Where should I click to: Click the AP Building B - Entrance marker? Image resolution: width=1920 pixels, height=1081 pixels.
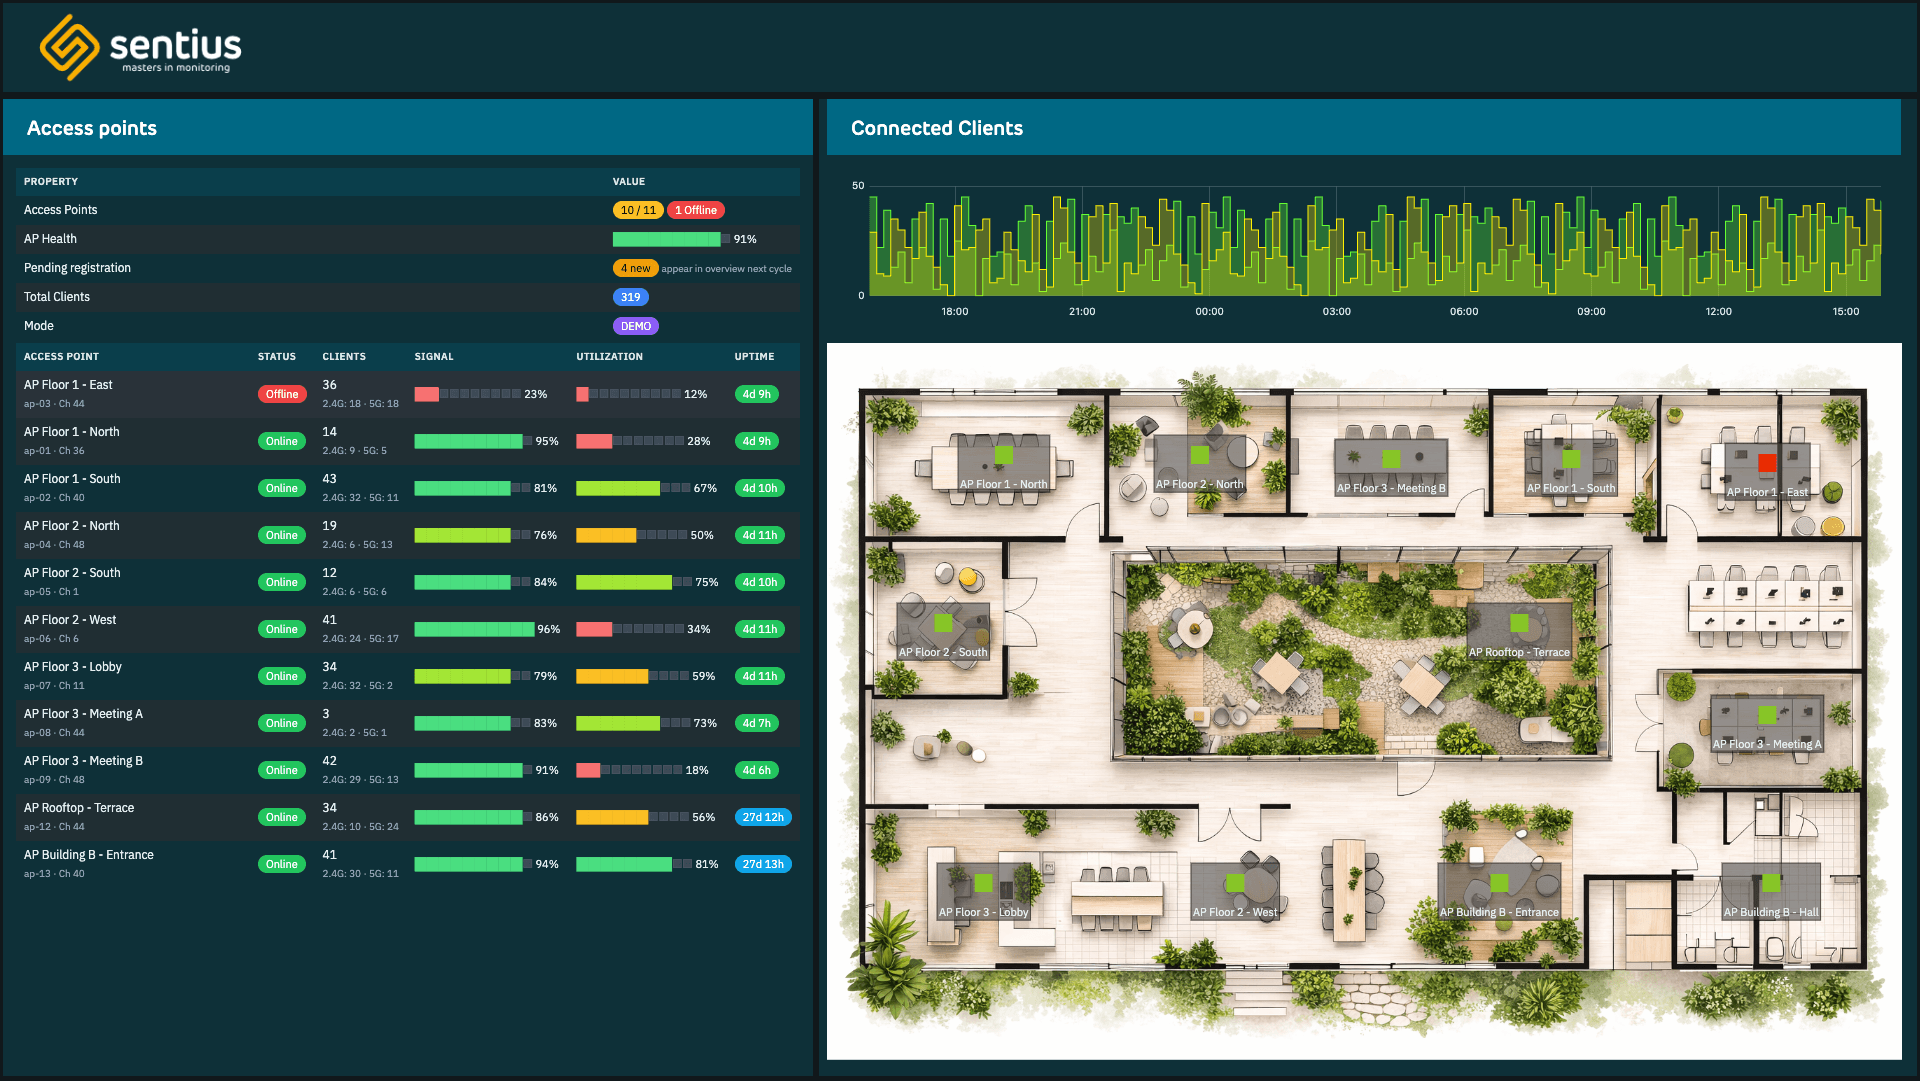[x=1499, y=882]
